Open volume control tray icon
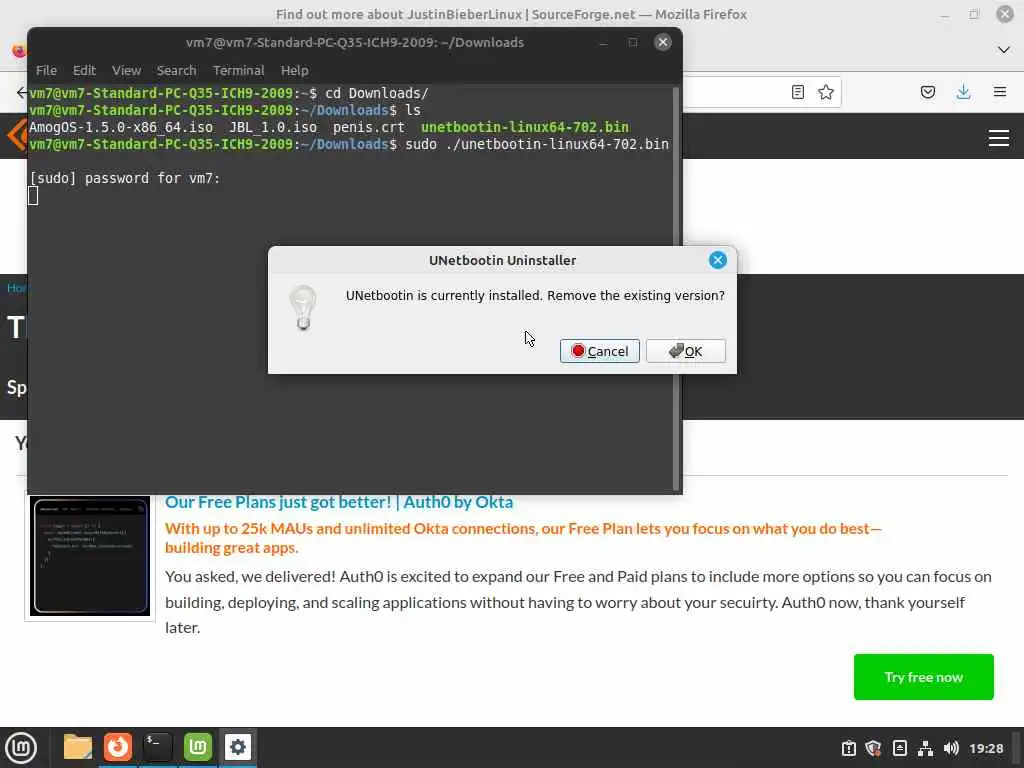 point(952,748)
